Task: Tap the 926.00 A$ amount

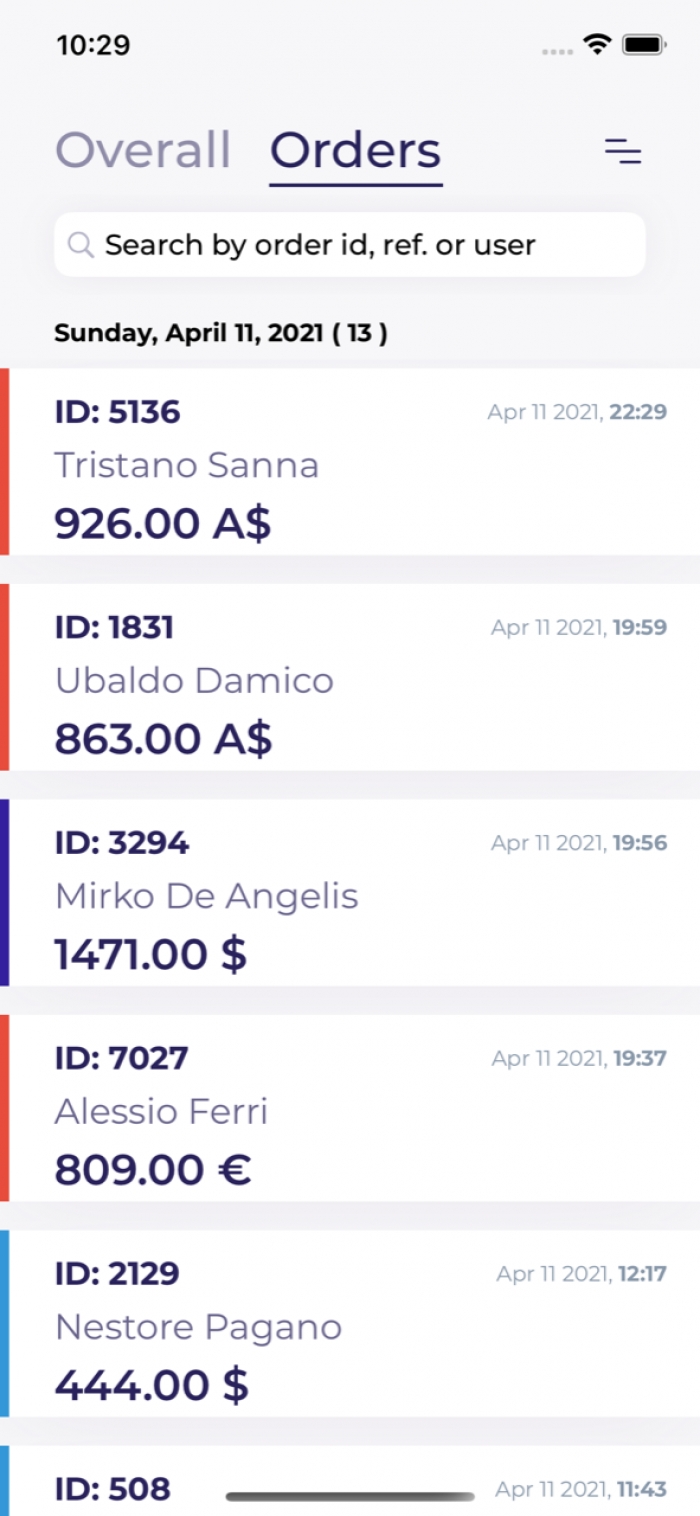Action: (163, 523)
